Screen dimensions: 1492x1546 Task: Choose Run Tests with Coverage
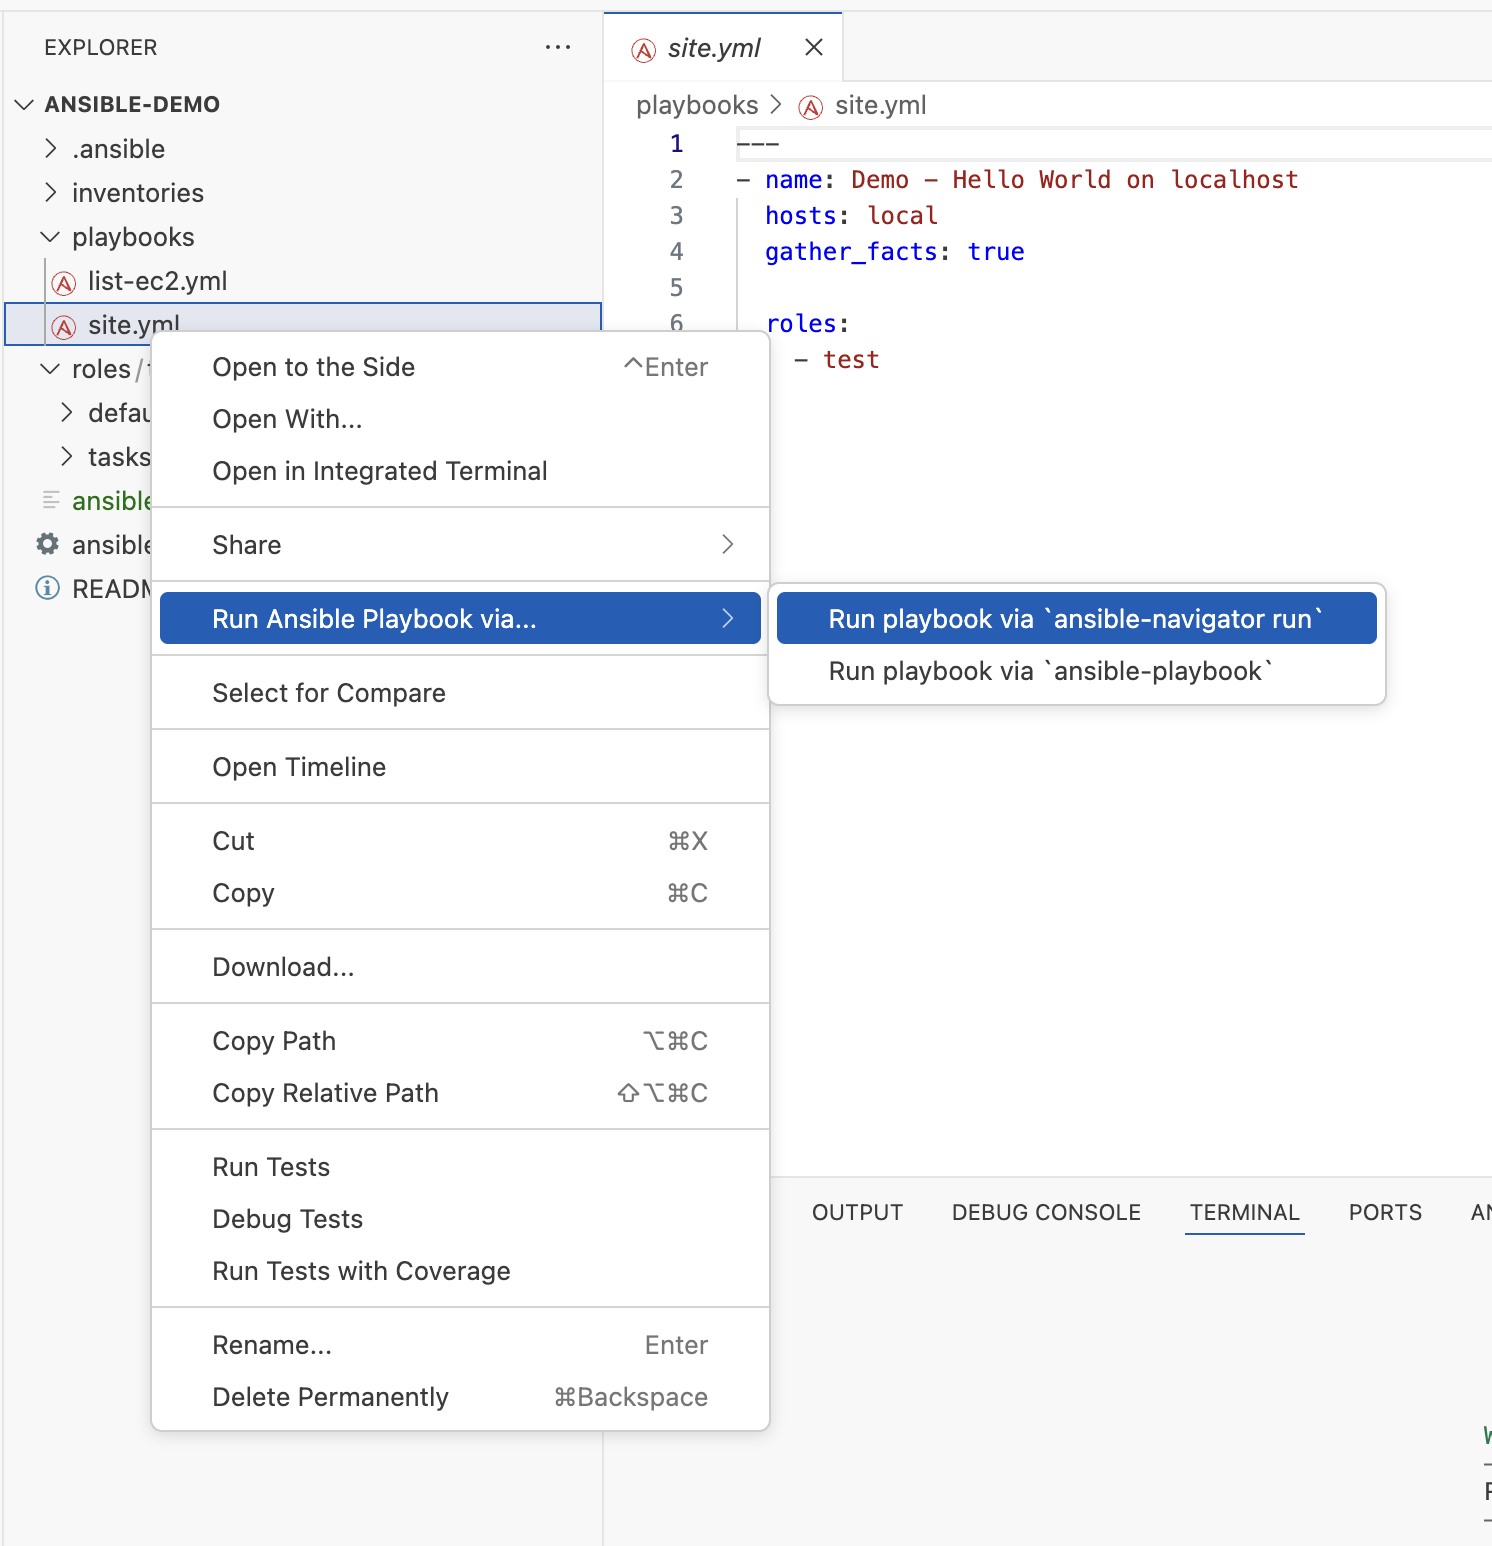(x=460, y=1271)
